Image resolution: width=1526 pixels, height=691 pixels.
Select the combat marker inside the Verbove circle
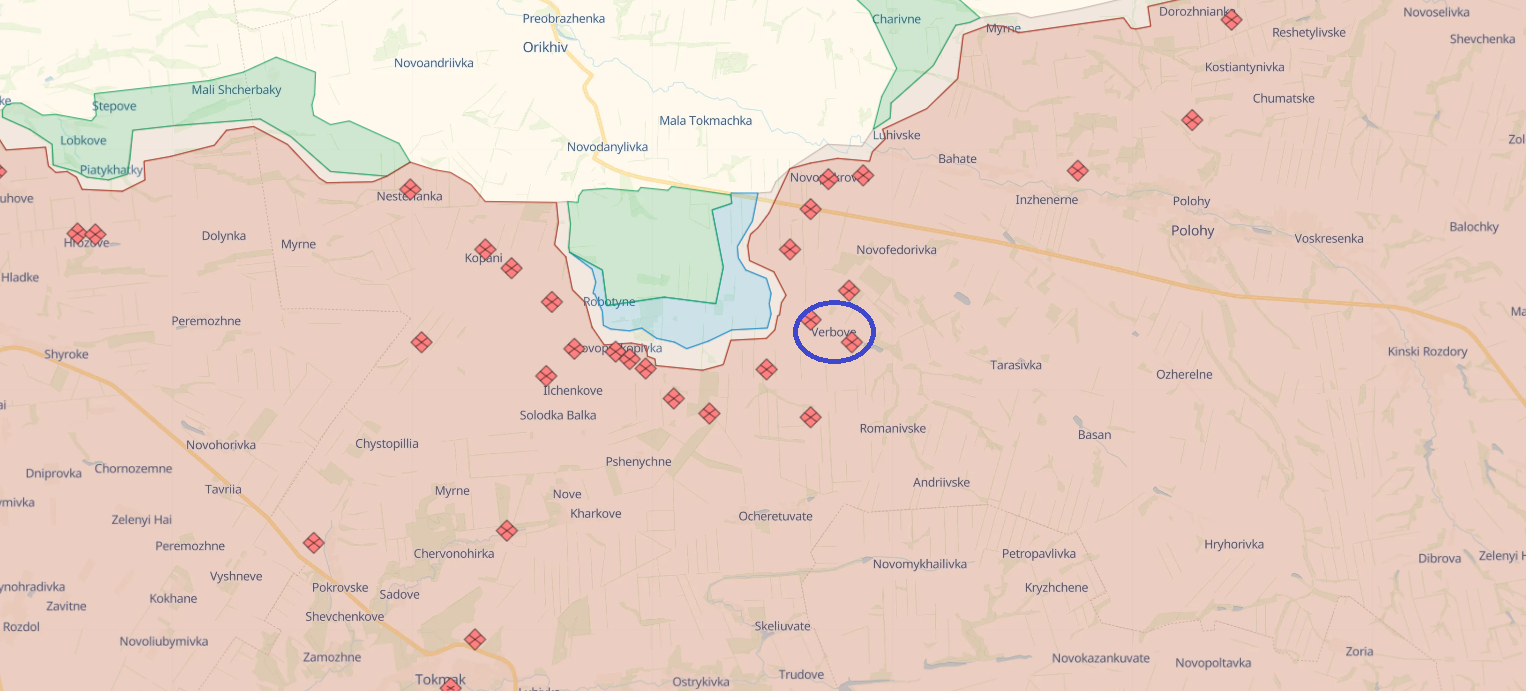852,343
